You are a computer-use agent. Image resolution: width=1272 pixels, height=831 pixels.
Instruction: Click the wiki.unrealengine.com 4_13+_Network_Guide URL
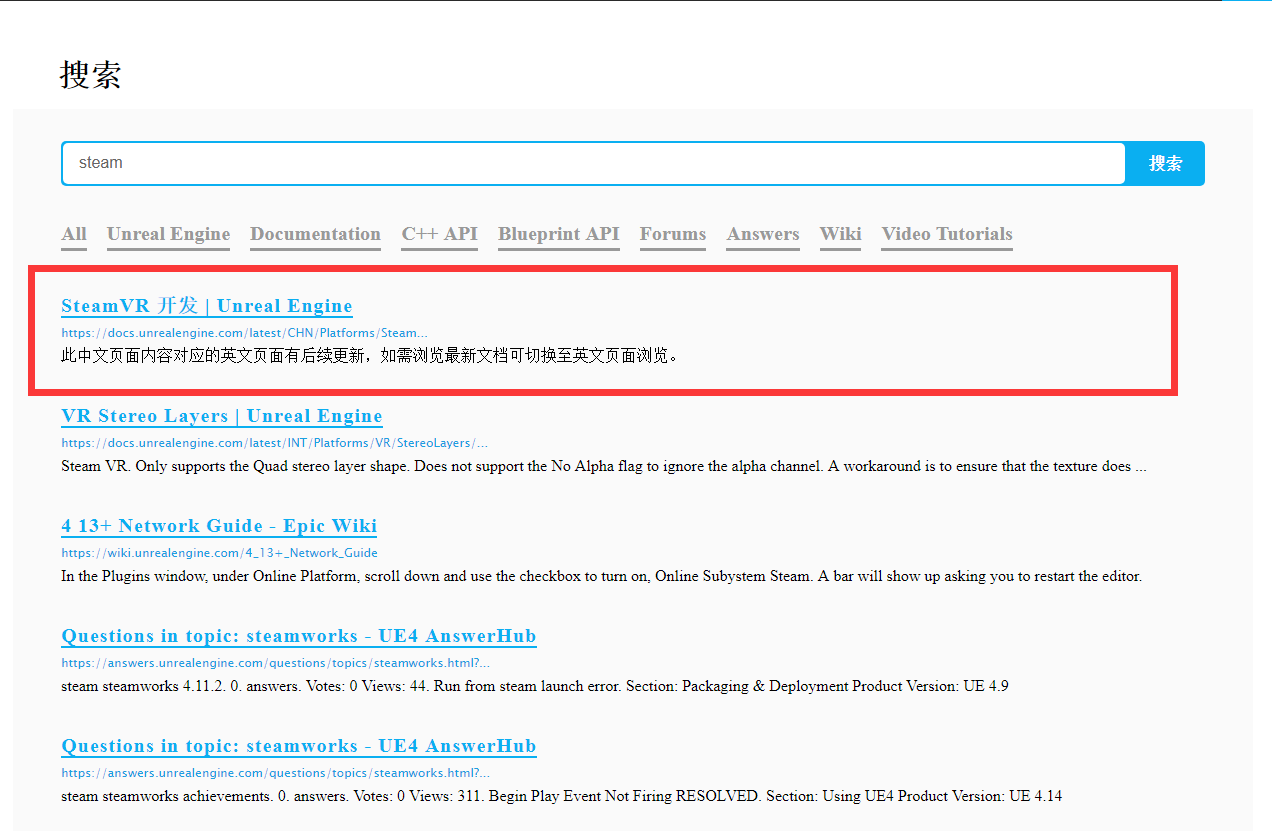219,553
